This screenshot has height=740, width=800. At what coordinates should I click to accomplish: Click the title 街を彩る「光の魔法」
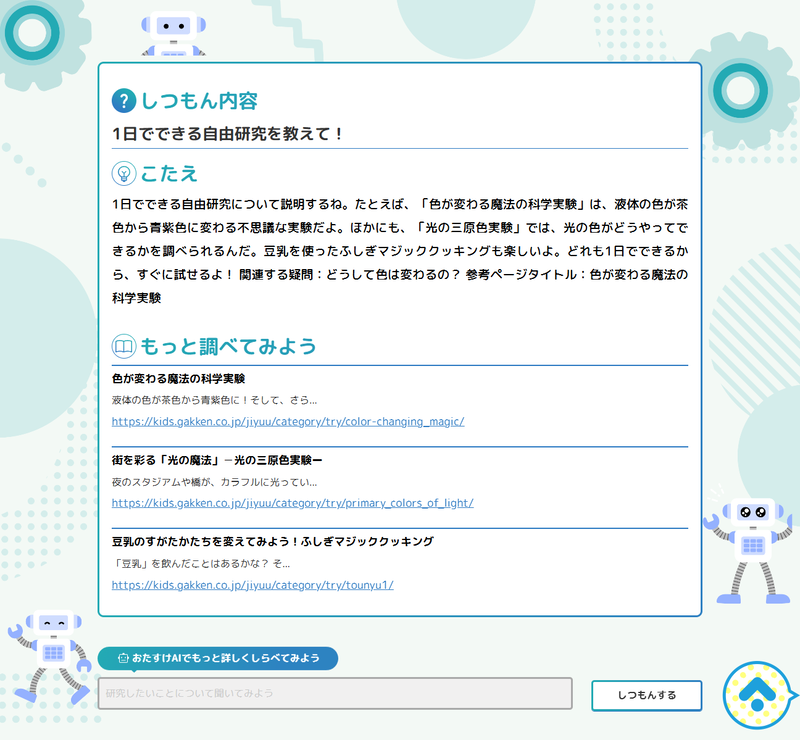point(217,460)
